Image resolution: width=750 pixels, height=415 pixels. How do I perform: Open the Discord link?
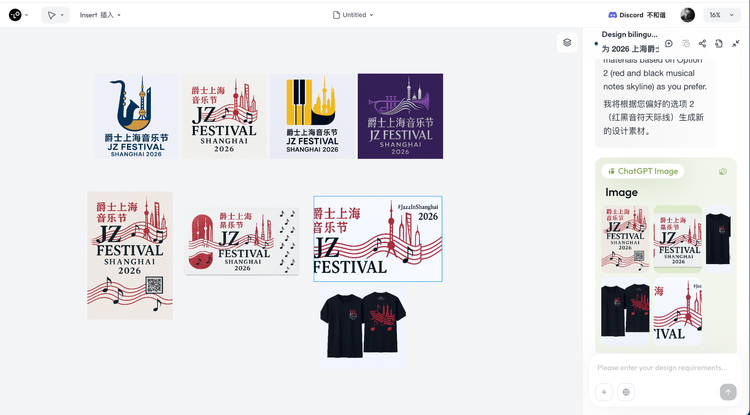click(x=637, y=15)
